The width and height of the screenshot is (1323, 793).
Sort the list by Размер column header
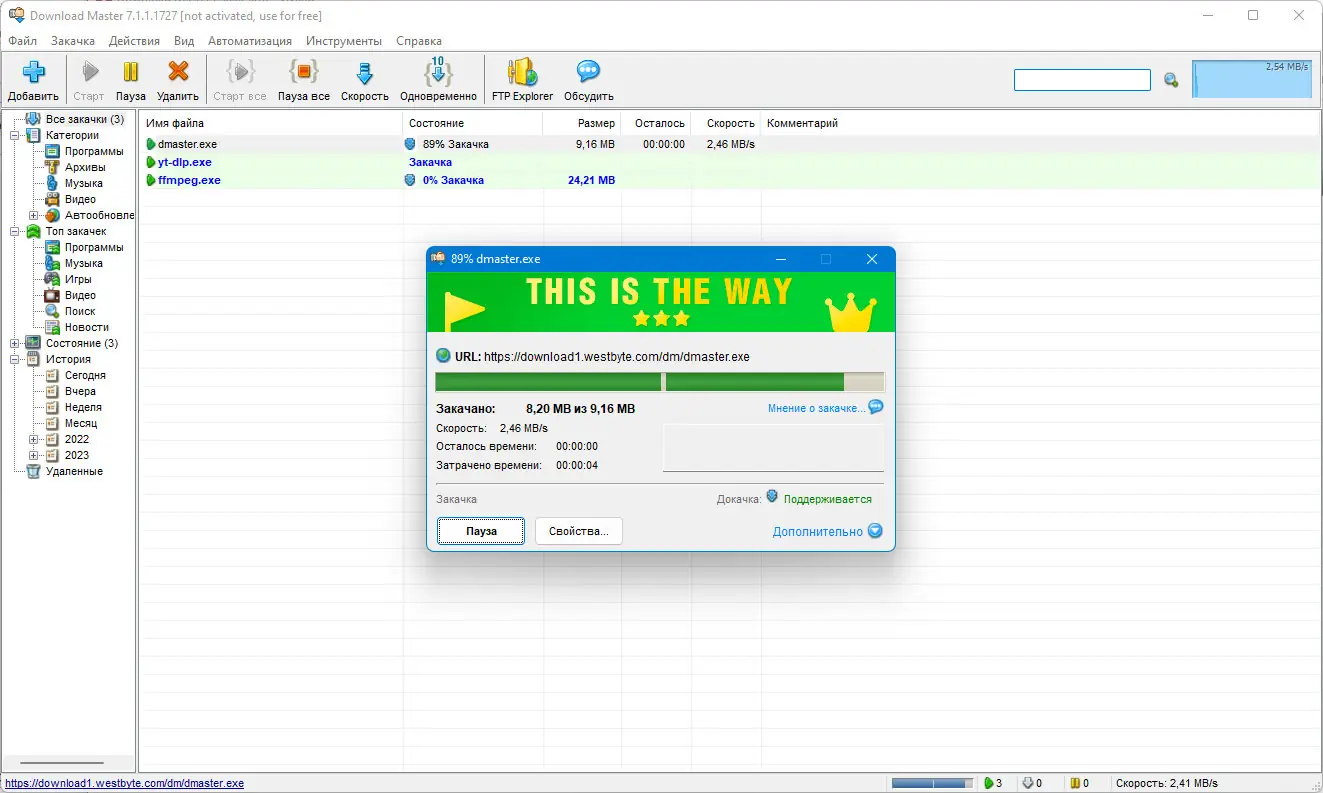point(582,123)
